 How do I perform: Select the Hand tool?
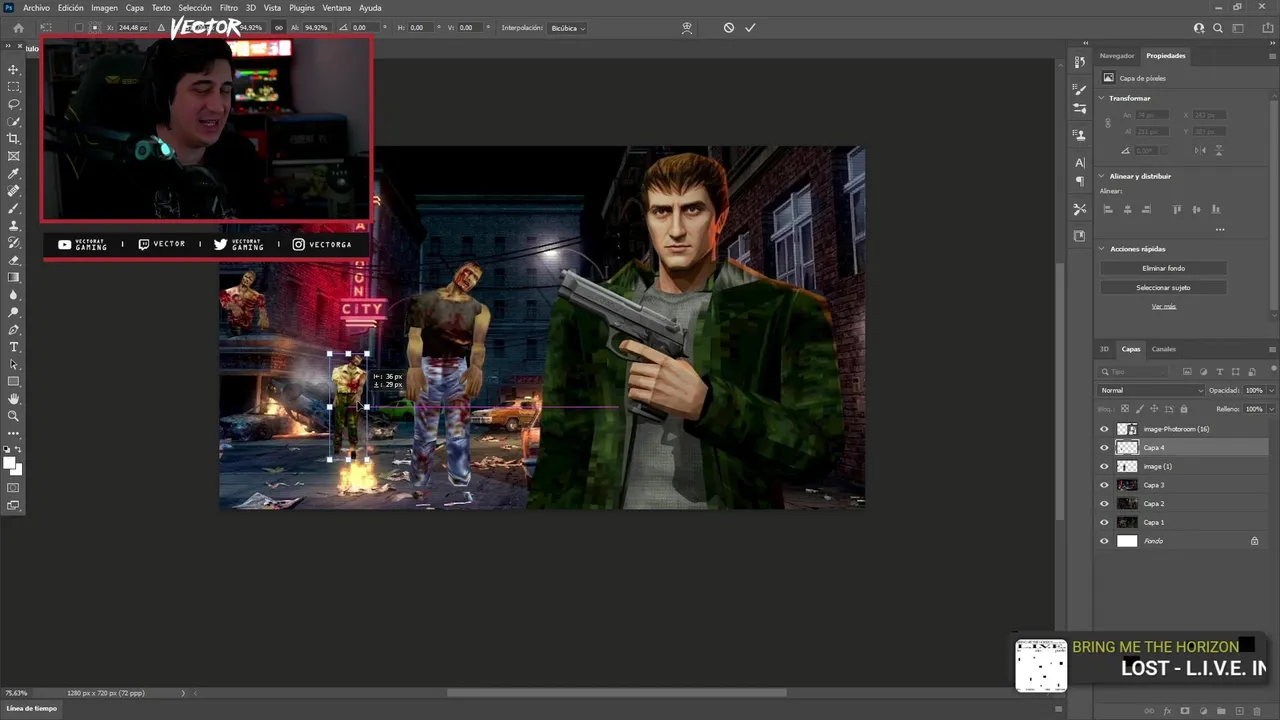pos(14,399)
